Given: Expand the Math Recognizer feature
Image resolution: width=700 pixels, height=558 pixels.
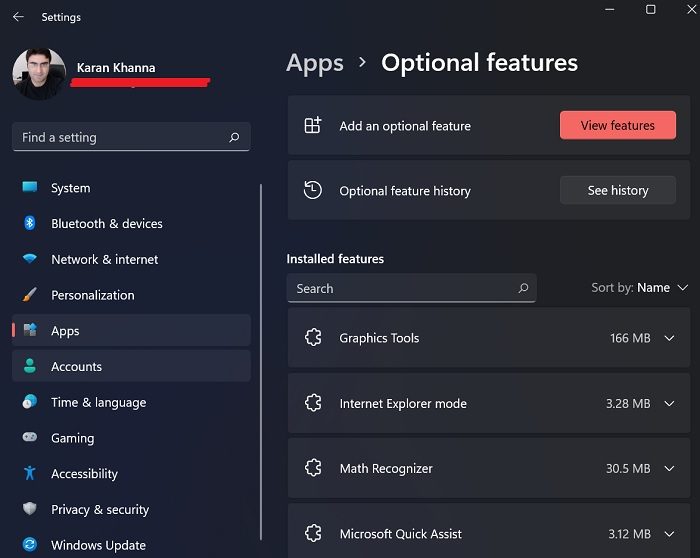Looking at the screenshot, I should pos(670,469).
